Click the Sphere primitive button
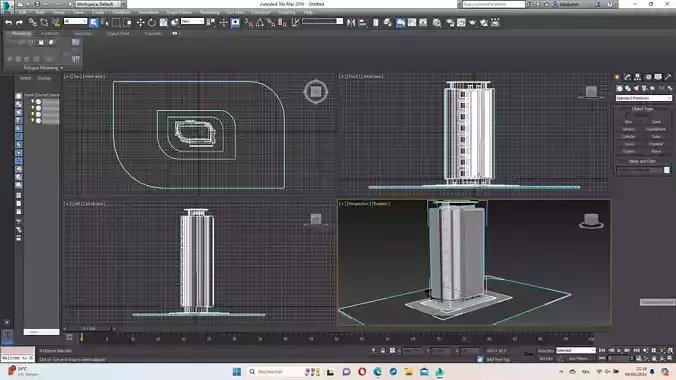Viewport: 676px width, 380px height. [x=629, y=129]
